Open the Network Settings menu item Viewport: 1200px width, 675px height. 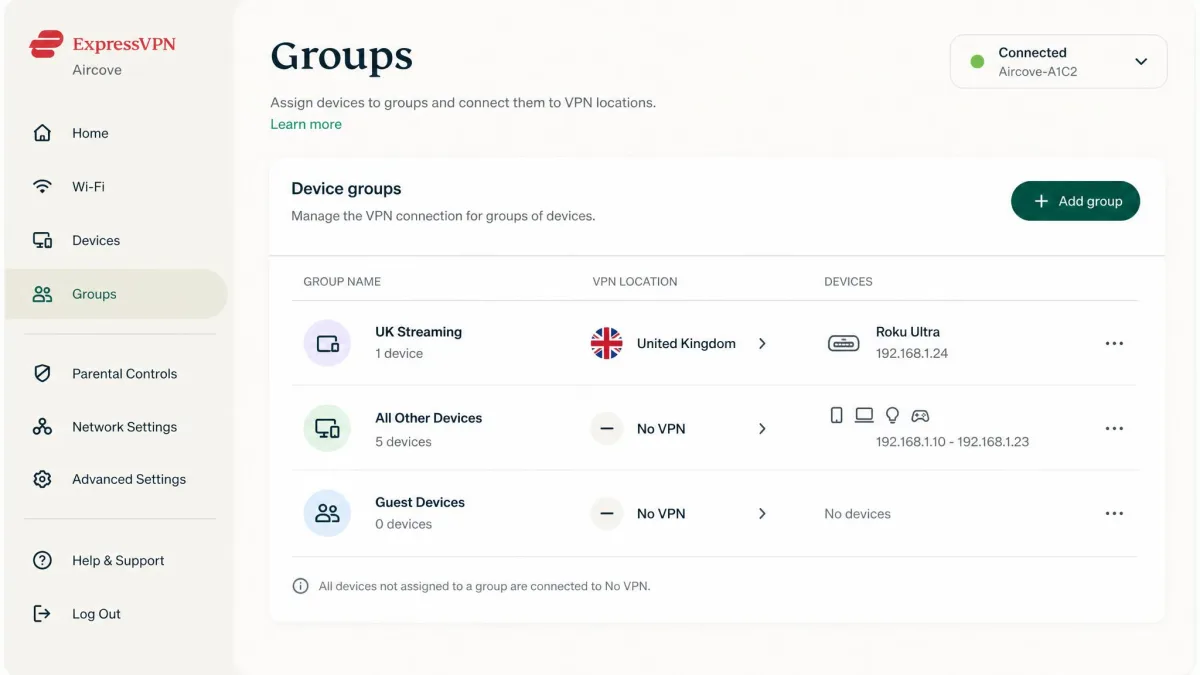coord(116,426)
